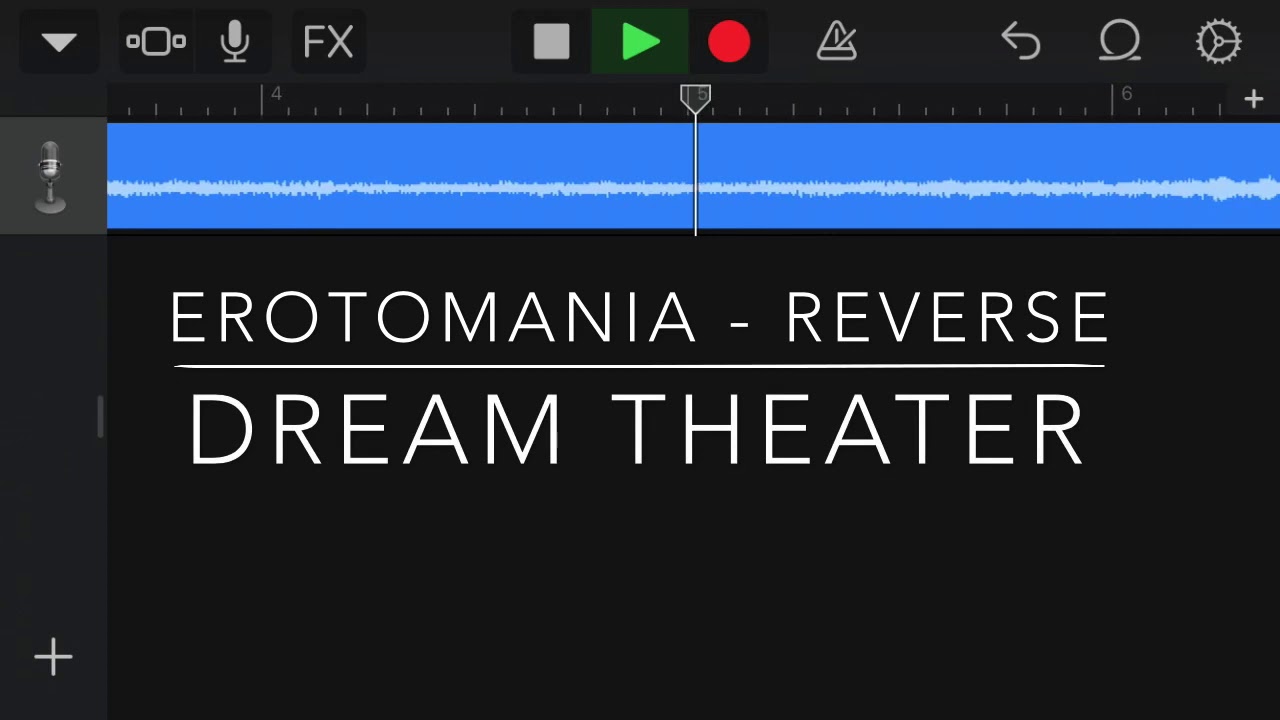Undo the last action
This screenshot has height=720, width=1280.
pyautogui.click(x=1020, y=42)
